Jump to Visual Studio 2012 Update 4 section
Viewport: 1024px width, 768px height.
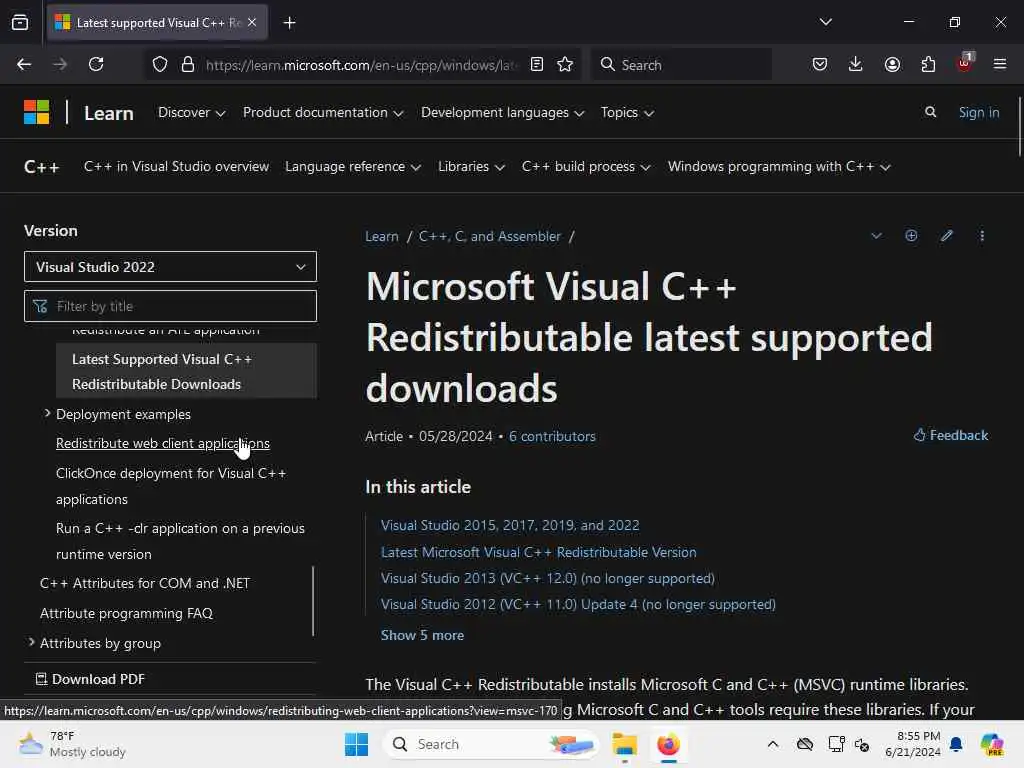click(x=579, y=604)
